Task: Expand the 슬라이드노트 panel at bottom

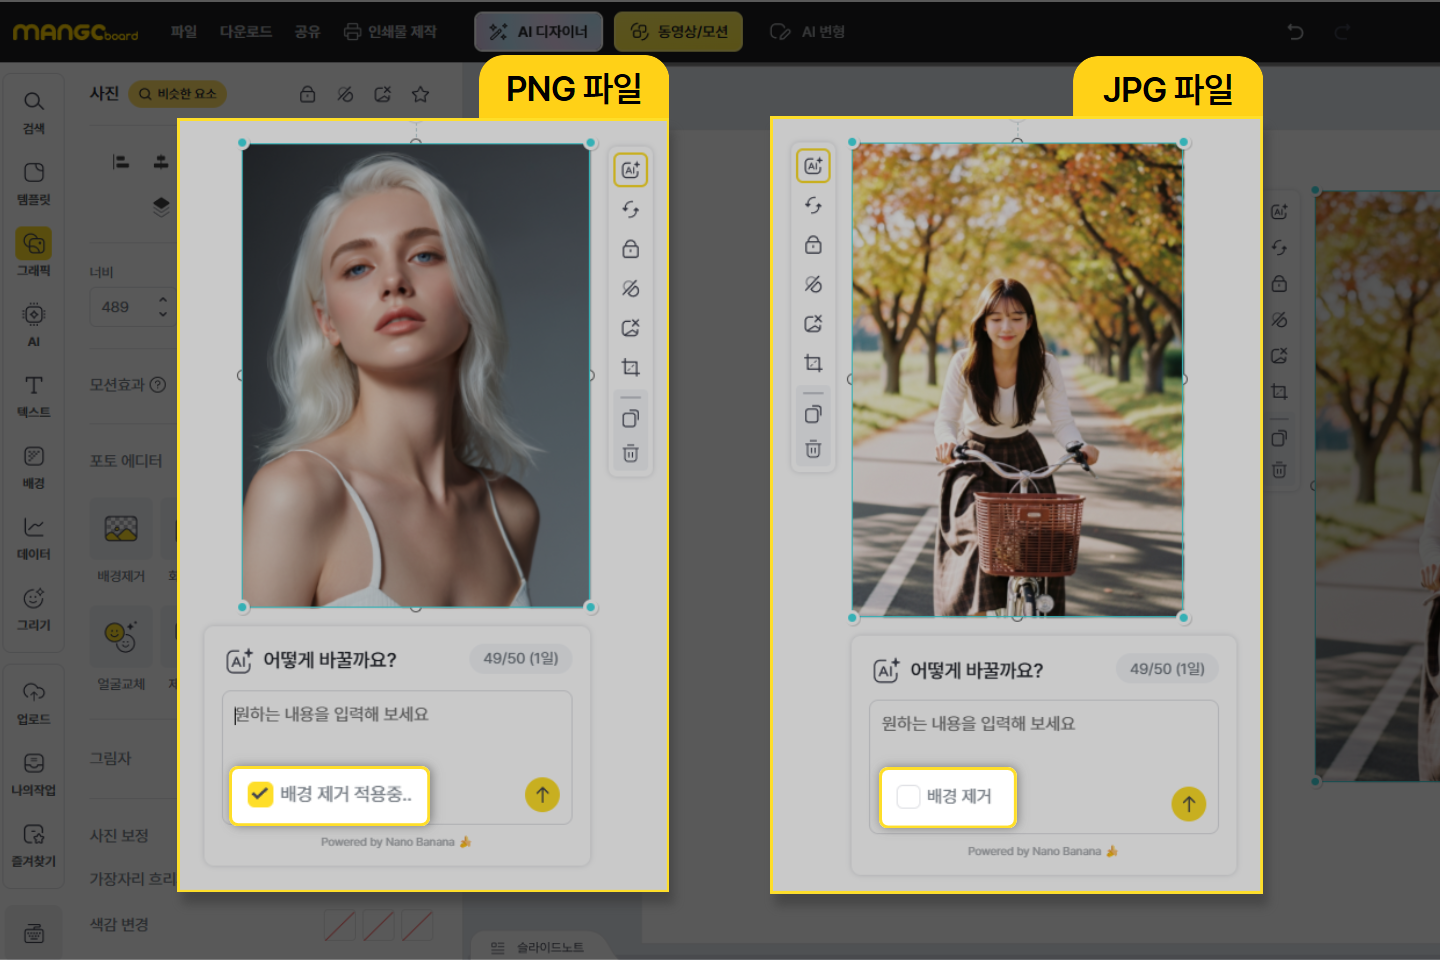Action: point(540,947)
